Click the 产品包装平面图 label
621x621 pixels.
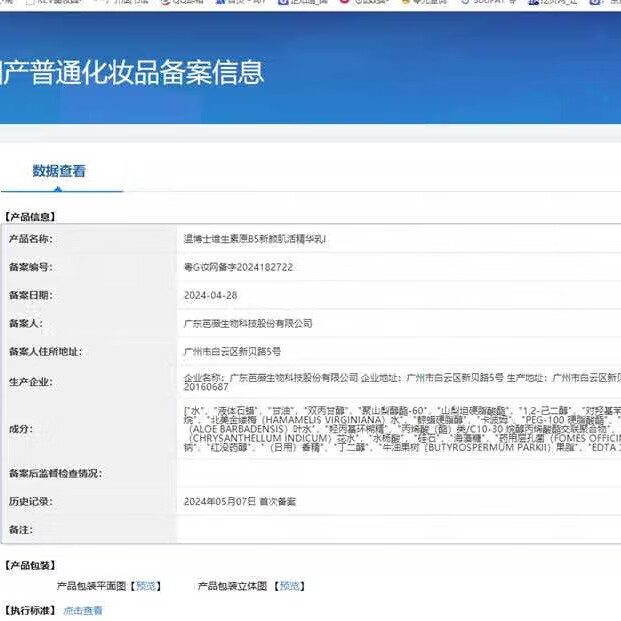(x=91, y=586)
